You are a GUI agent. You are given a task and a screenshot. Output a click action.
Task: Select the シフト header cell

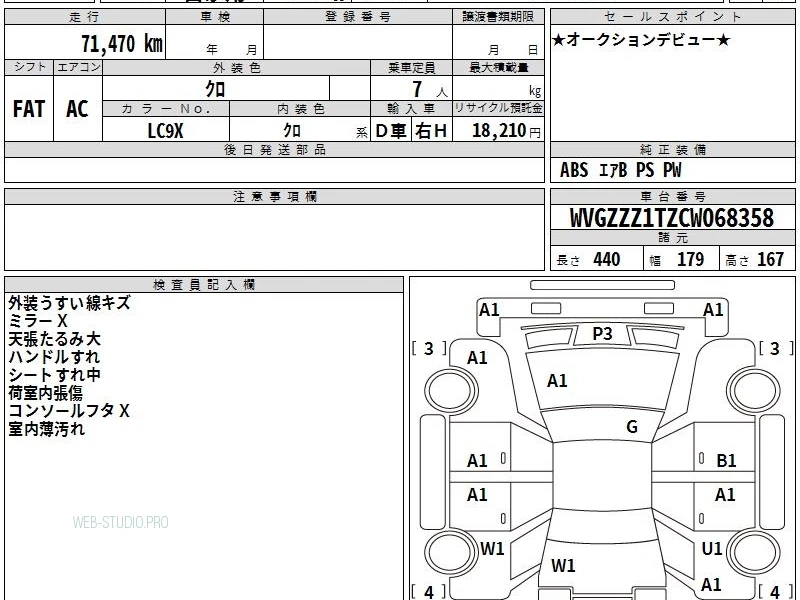pyautogui.click(x=29, y=67)
